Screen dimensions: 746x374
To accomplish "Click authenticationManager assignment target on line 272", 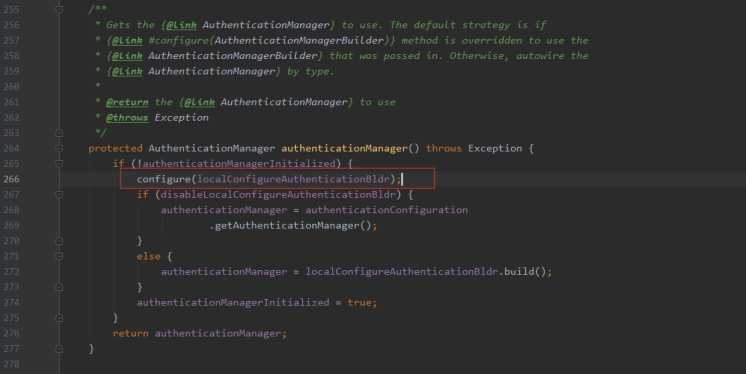I will (x=224, y=272).
